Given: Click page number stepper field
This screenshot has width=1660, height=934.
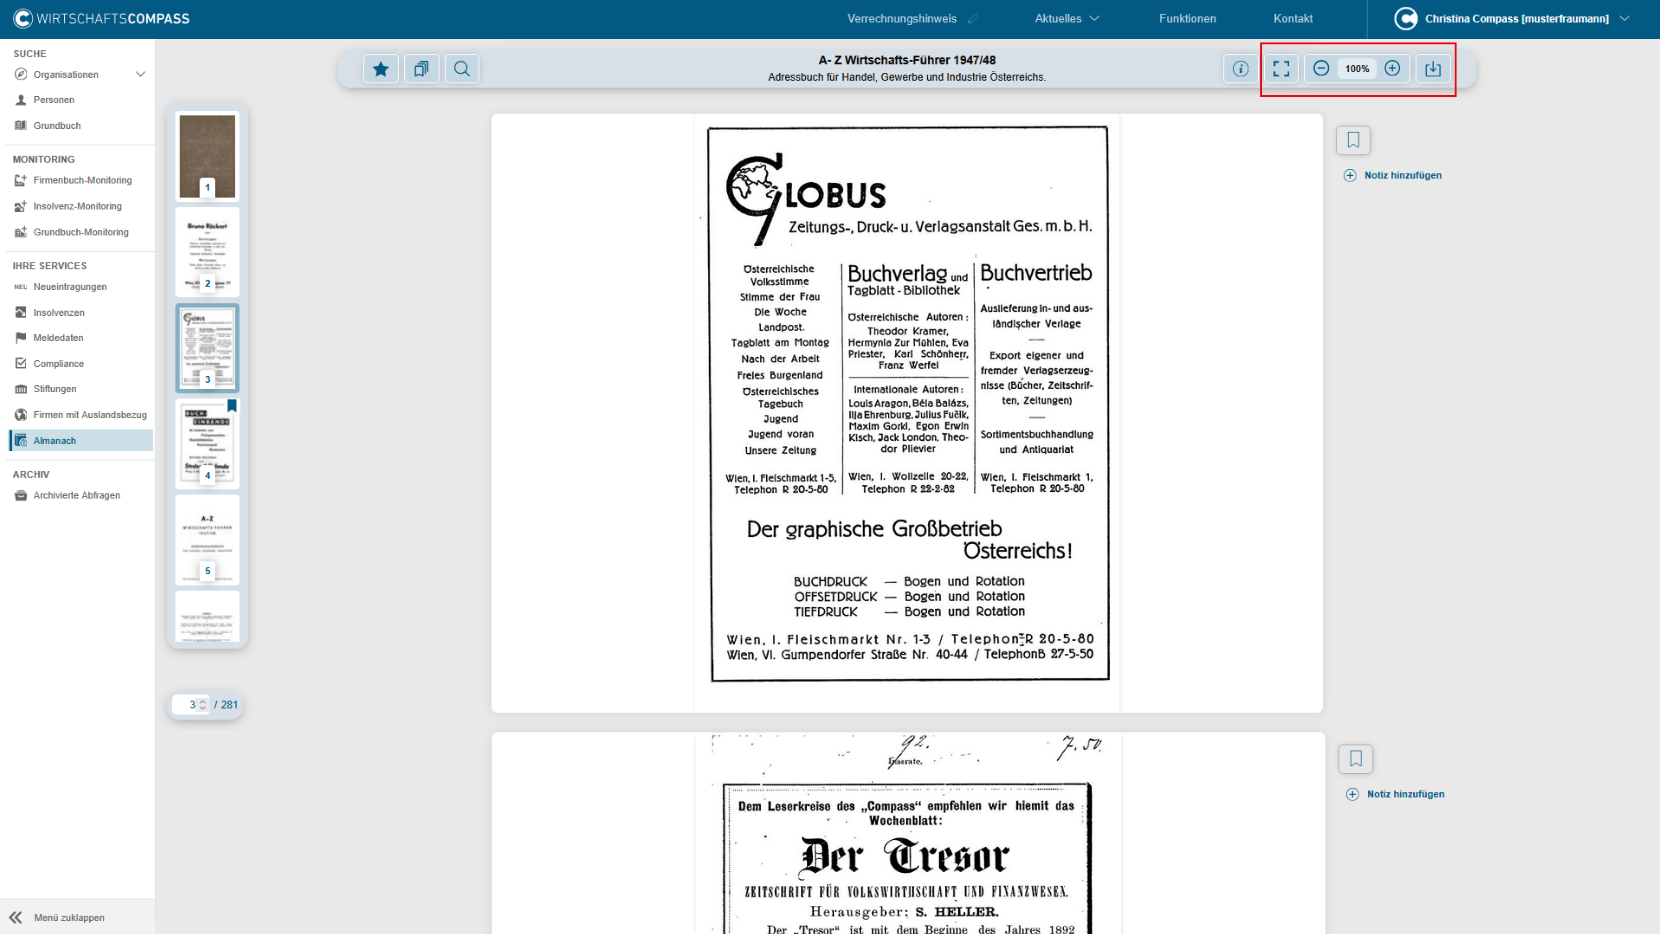Looking at the screenshot, I should [192, 705].
